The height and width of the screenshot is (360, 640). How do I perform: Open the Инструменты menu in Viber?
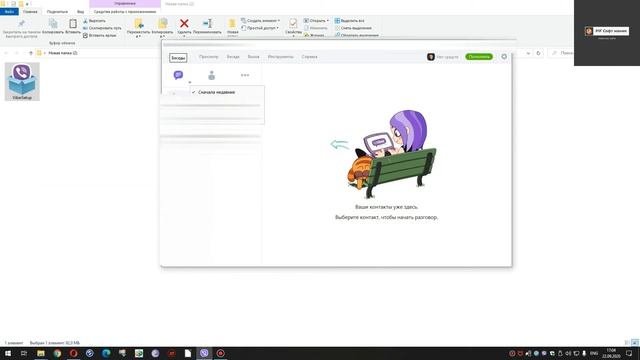pyautogui.click(x=280, y=57)
